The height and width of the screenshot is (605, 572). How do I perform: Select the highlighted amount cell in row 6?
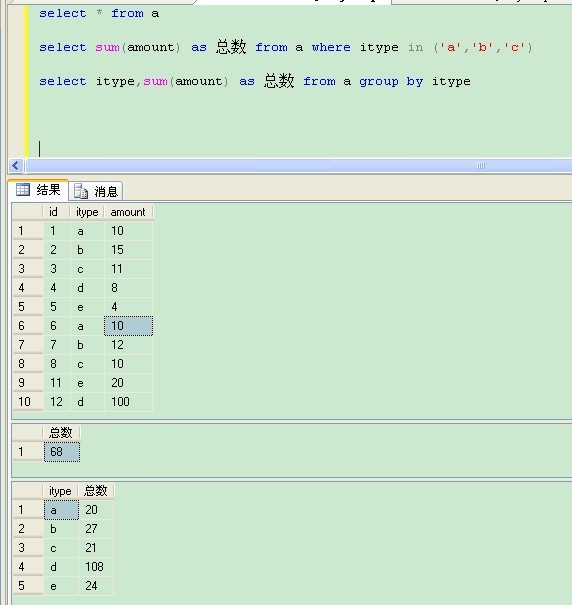(129, 326)
